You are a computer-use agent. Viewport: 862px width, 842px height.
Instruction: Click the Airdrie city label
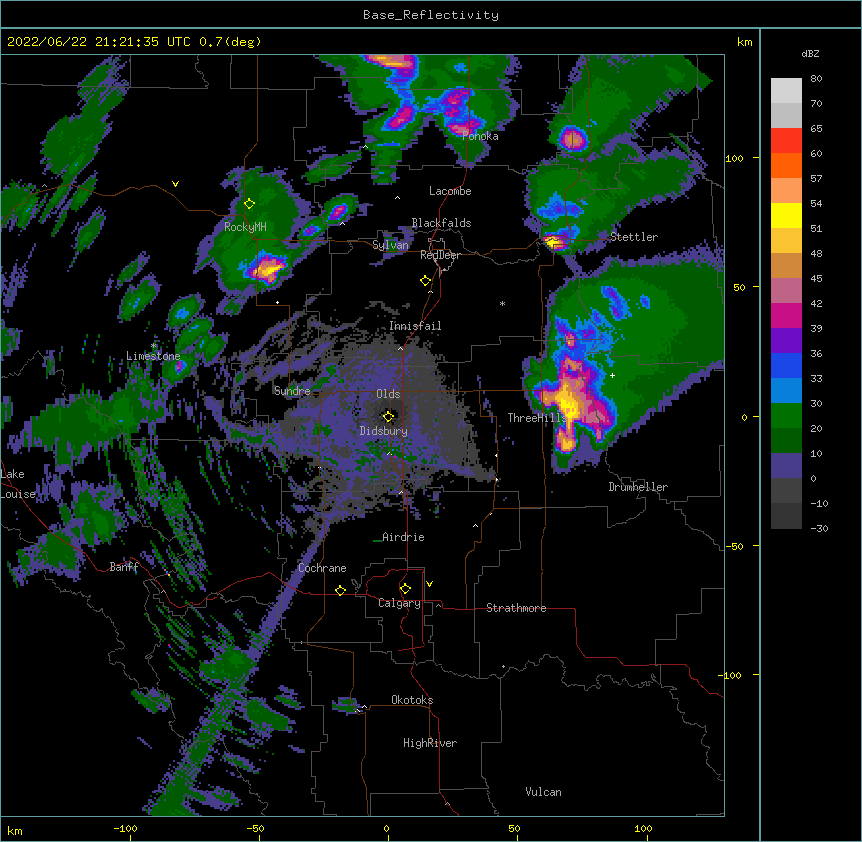pos(403,537)
